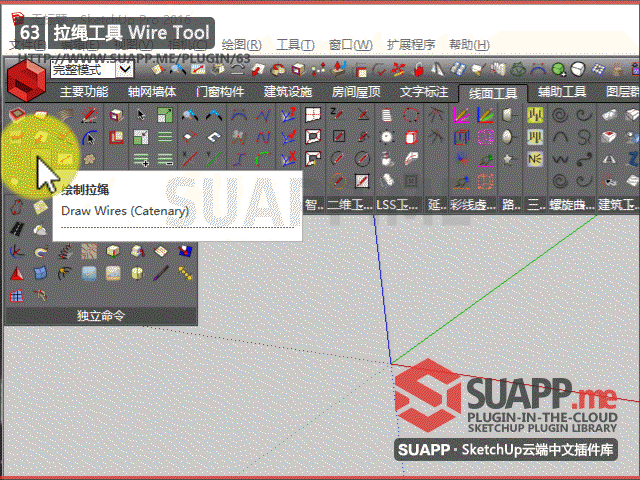This screenshot has width=640, height=480.
Task: Click the red SUAPP cube logo
Action: tap(26, 80)
